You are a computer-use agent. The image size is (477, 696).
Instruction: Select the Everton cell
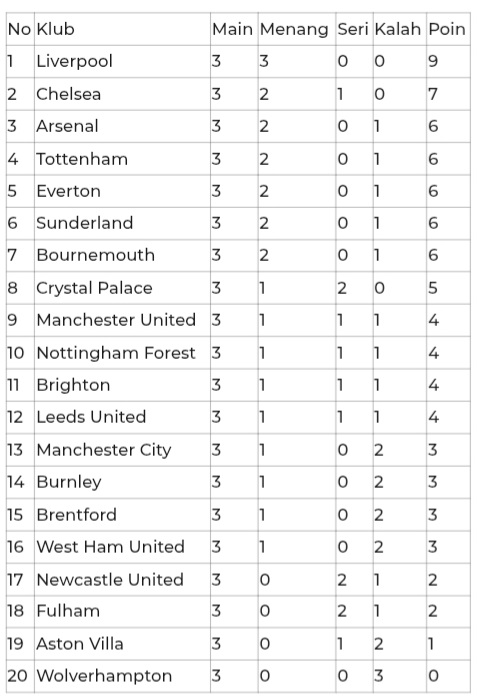(x=69, y=191)
